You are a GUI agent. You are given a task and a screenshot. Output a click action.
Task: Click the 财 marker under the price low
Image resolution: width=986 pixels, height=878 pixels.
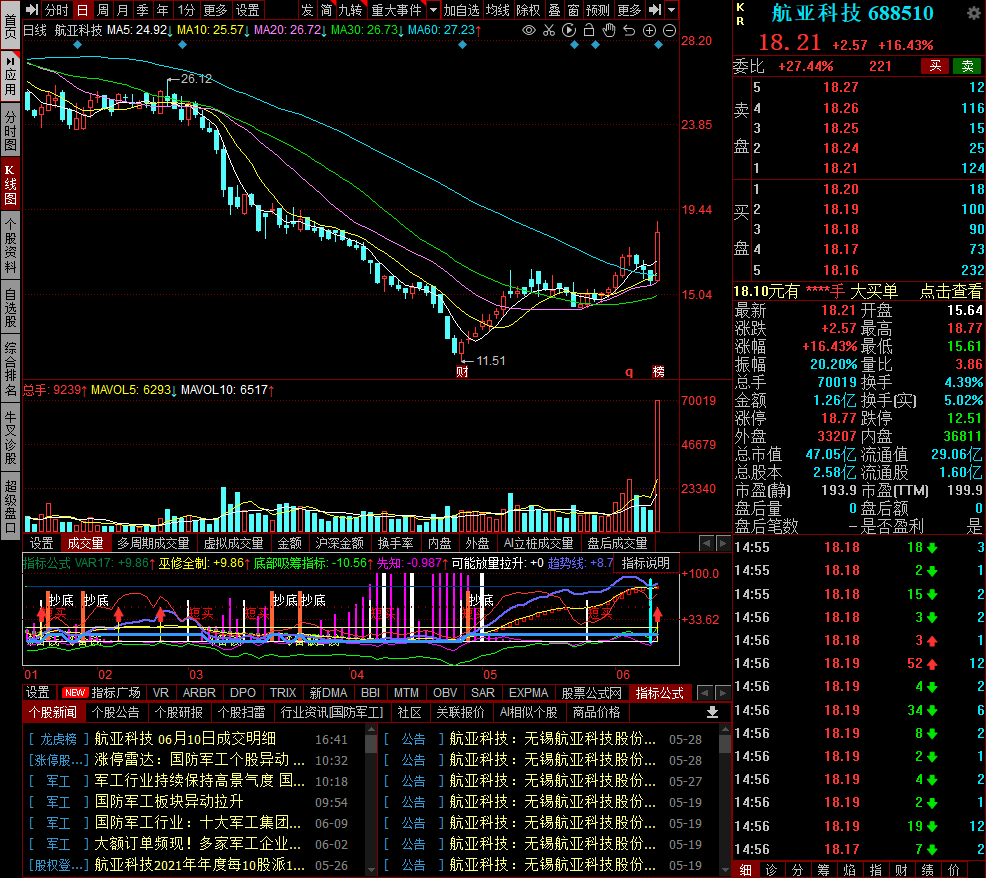click(x=462, y=372)
